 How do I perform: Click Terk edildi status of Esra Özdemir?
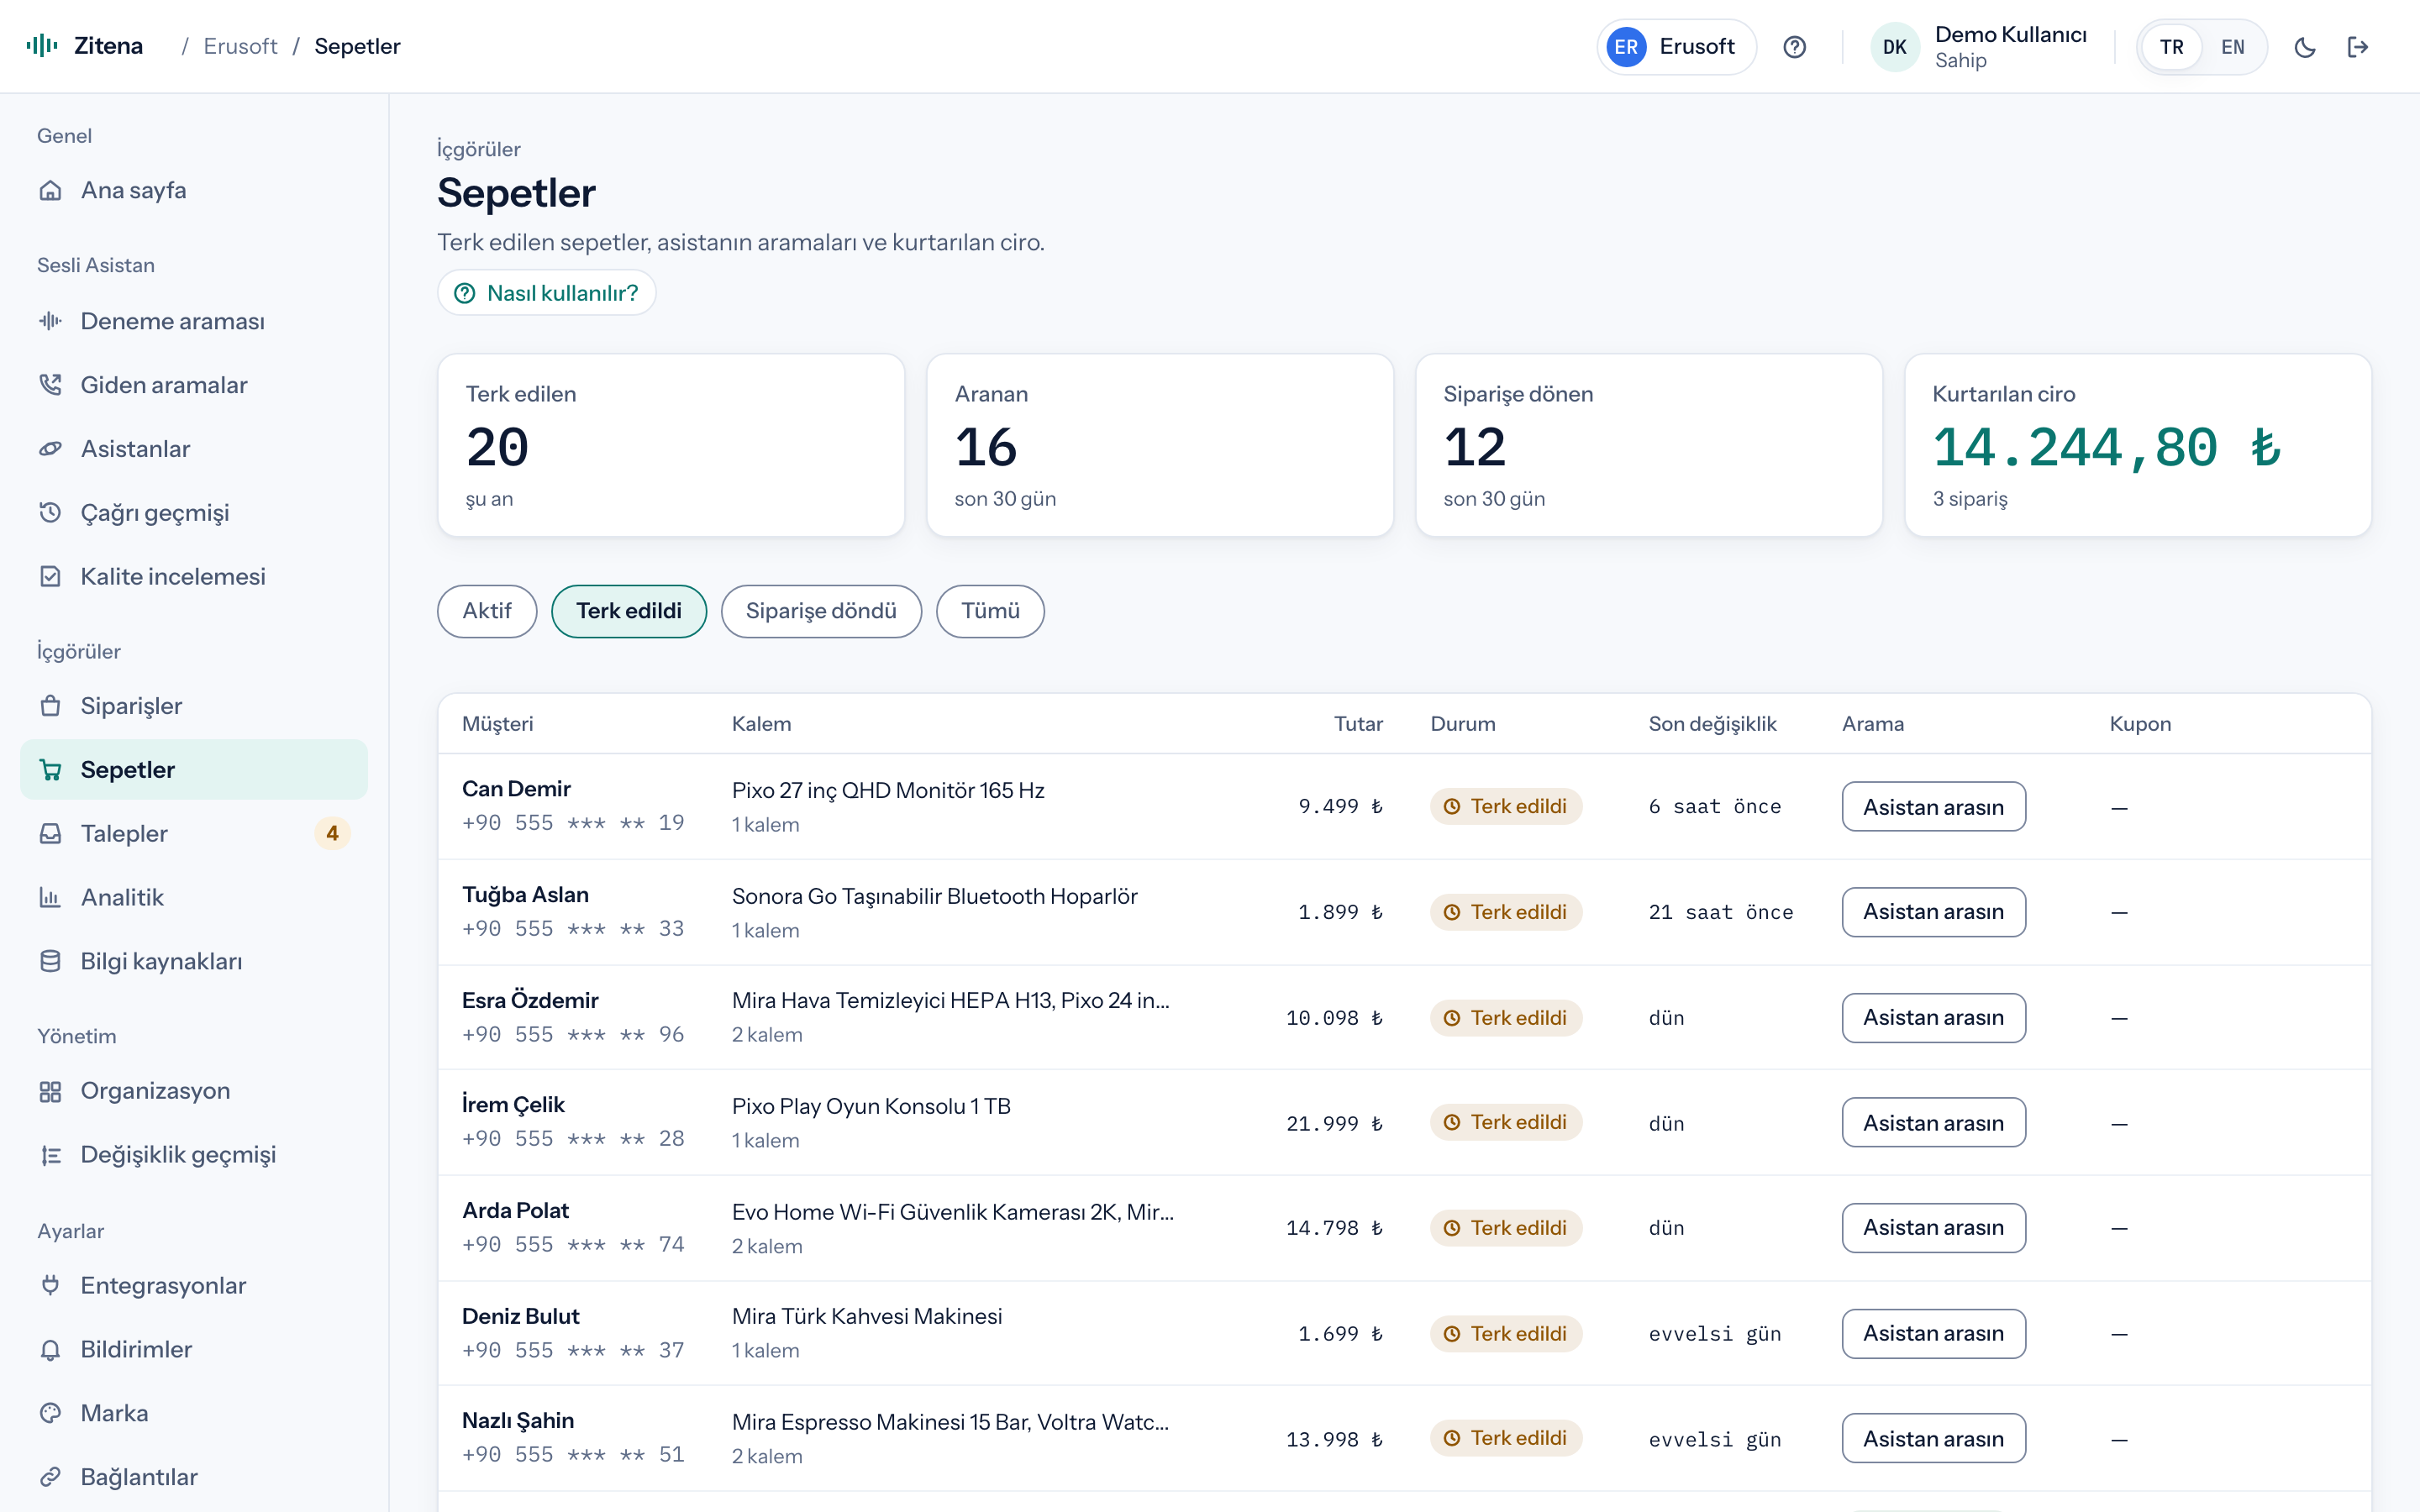[1506, 1018]
